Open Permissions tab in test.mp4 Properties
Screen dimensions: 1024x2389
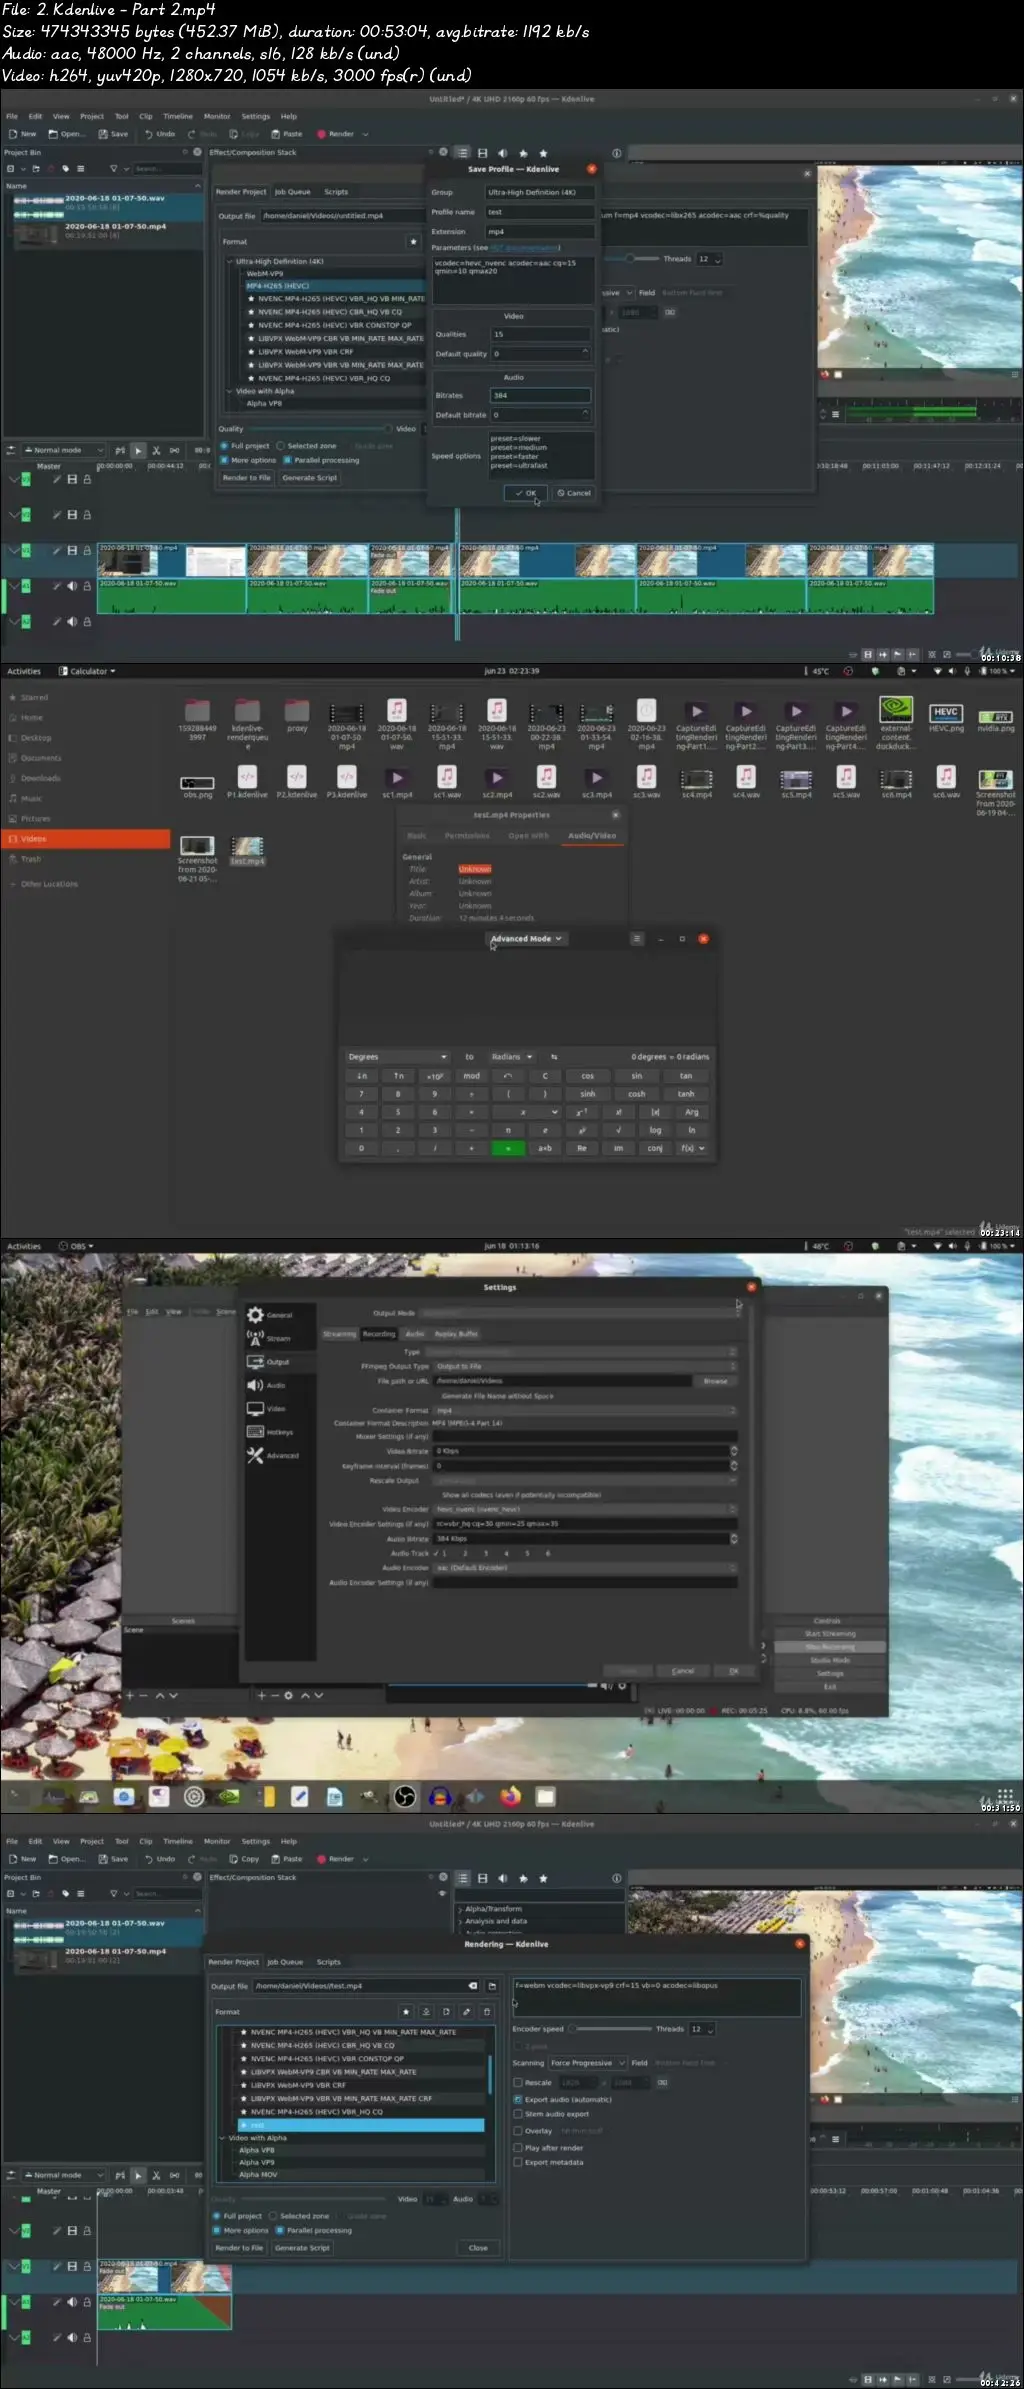(x=467, y=835)
